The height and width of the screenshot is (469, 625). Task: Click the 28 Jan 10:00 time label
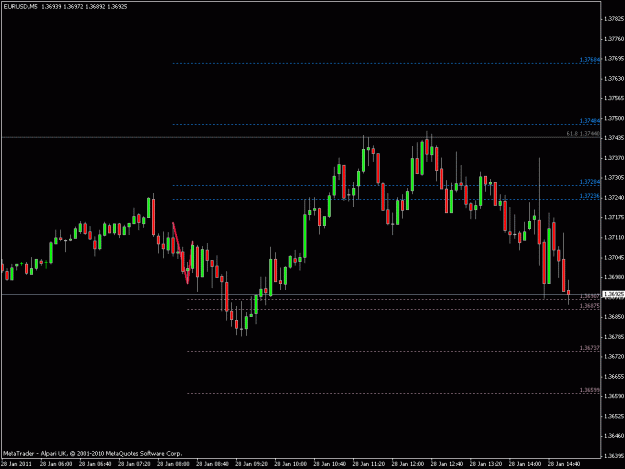click(291, 464)
